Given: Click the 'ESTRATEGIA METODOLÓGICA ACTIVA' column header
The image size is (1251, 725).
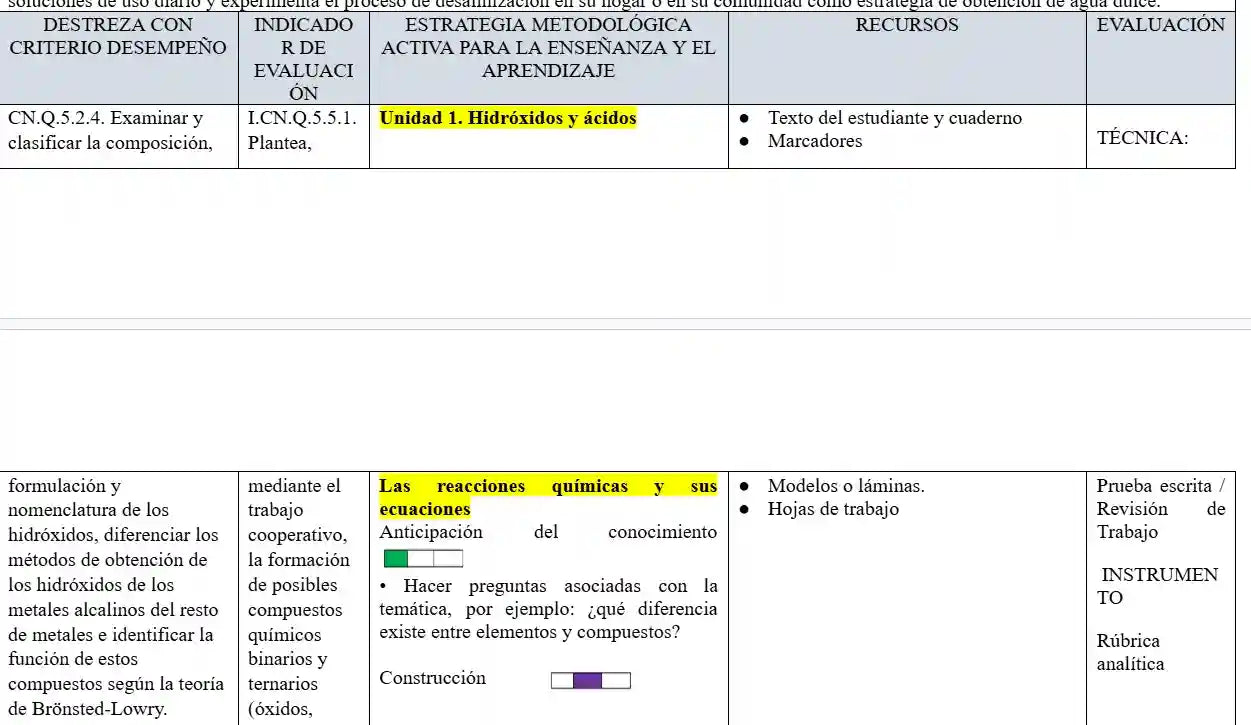Looking at the screenshot, I should (548, 47).
